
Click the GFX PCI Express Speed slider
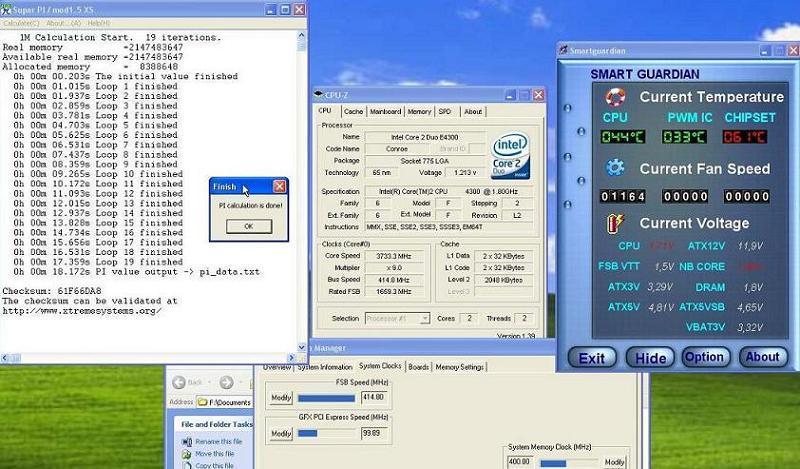[x=327, y=434]
